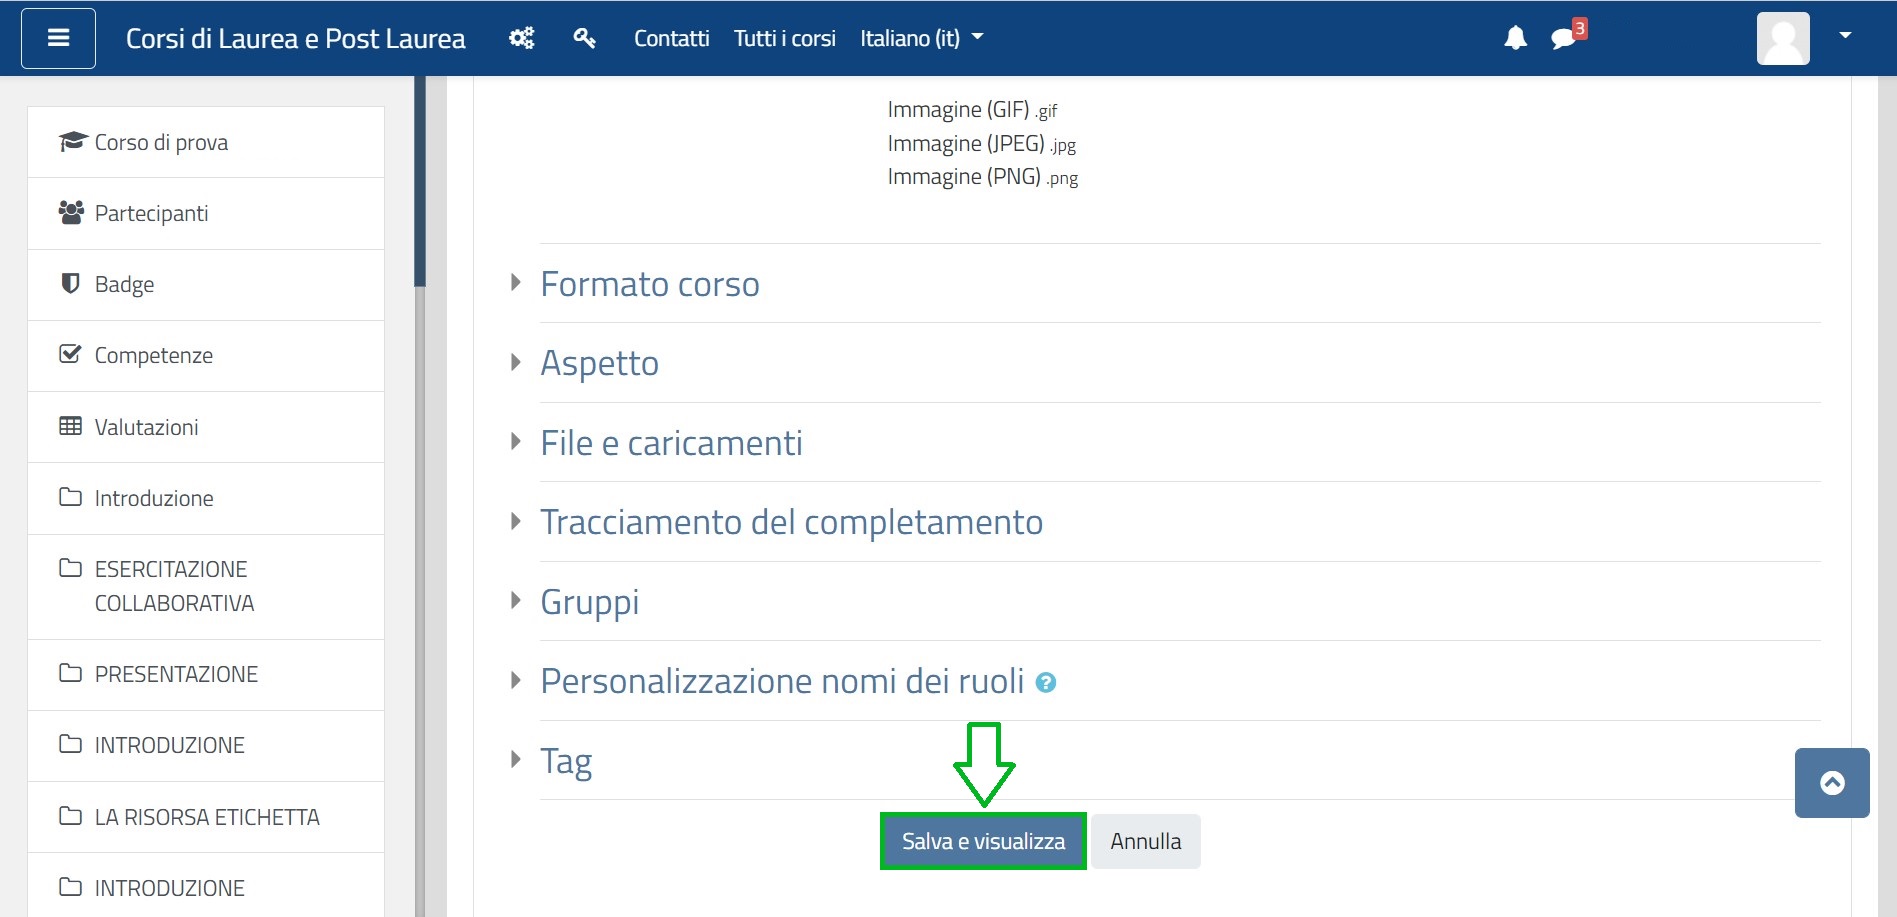
Task: Click Tracciamento del completamento heading
Action: click(792, 522)
